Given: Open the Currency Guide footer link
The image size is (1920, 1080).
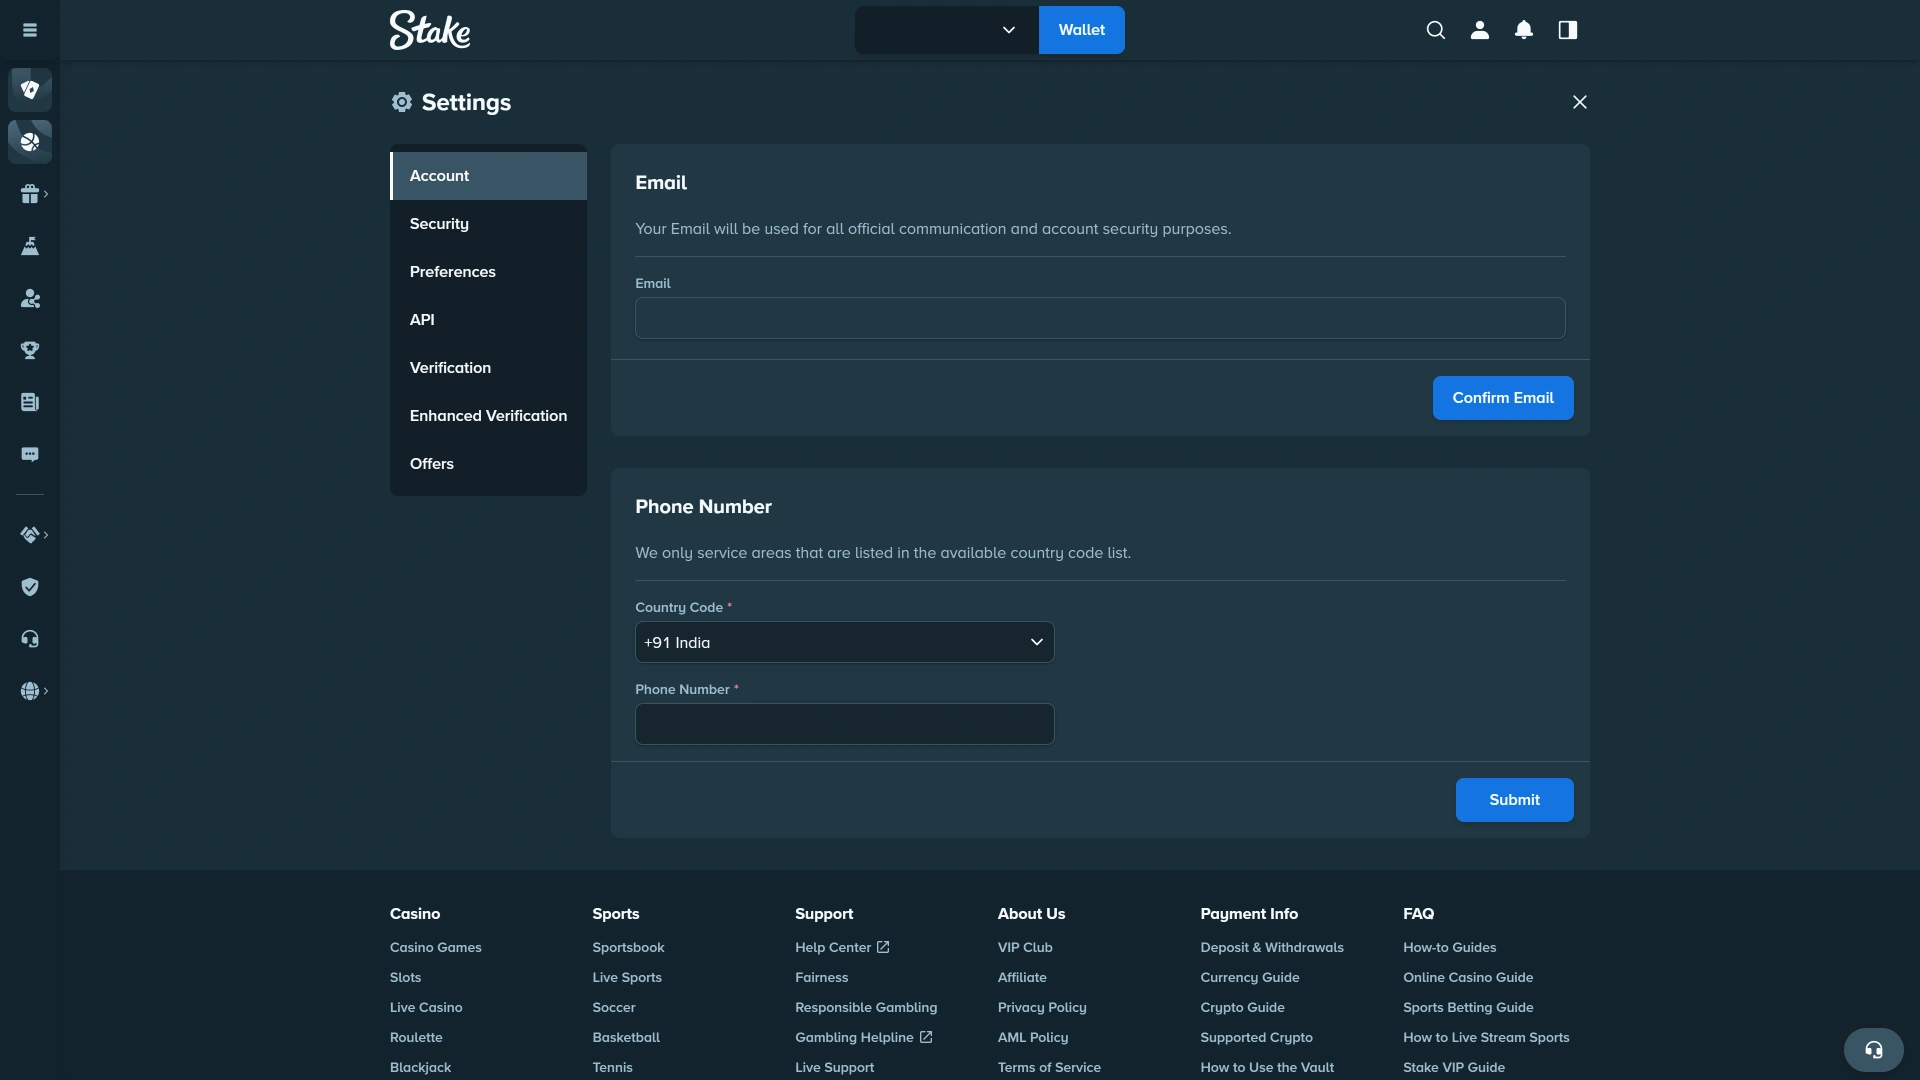Looking at the screenshot, I should pos(1250,977).
